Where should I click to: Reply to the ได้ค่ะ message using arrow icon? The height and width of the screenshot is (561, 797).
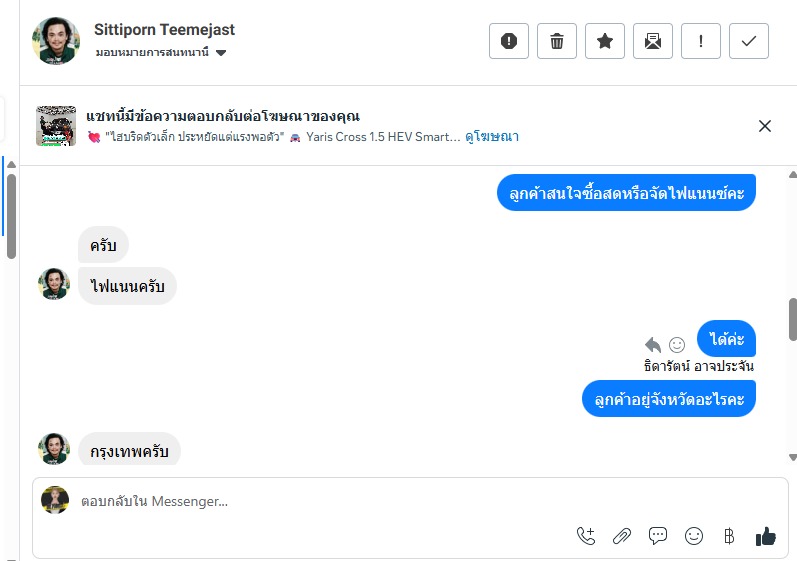(653, 344)
